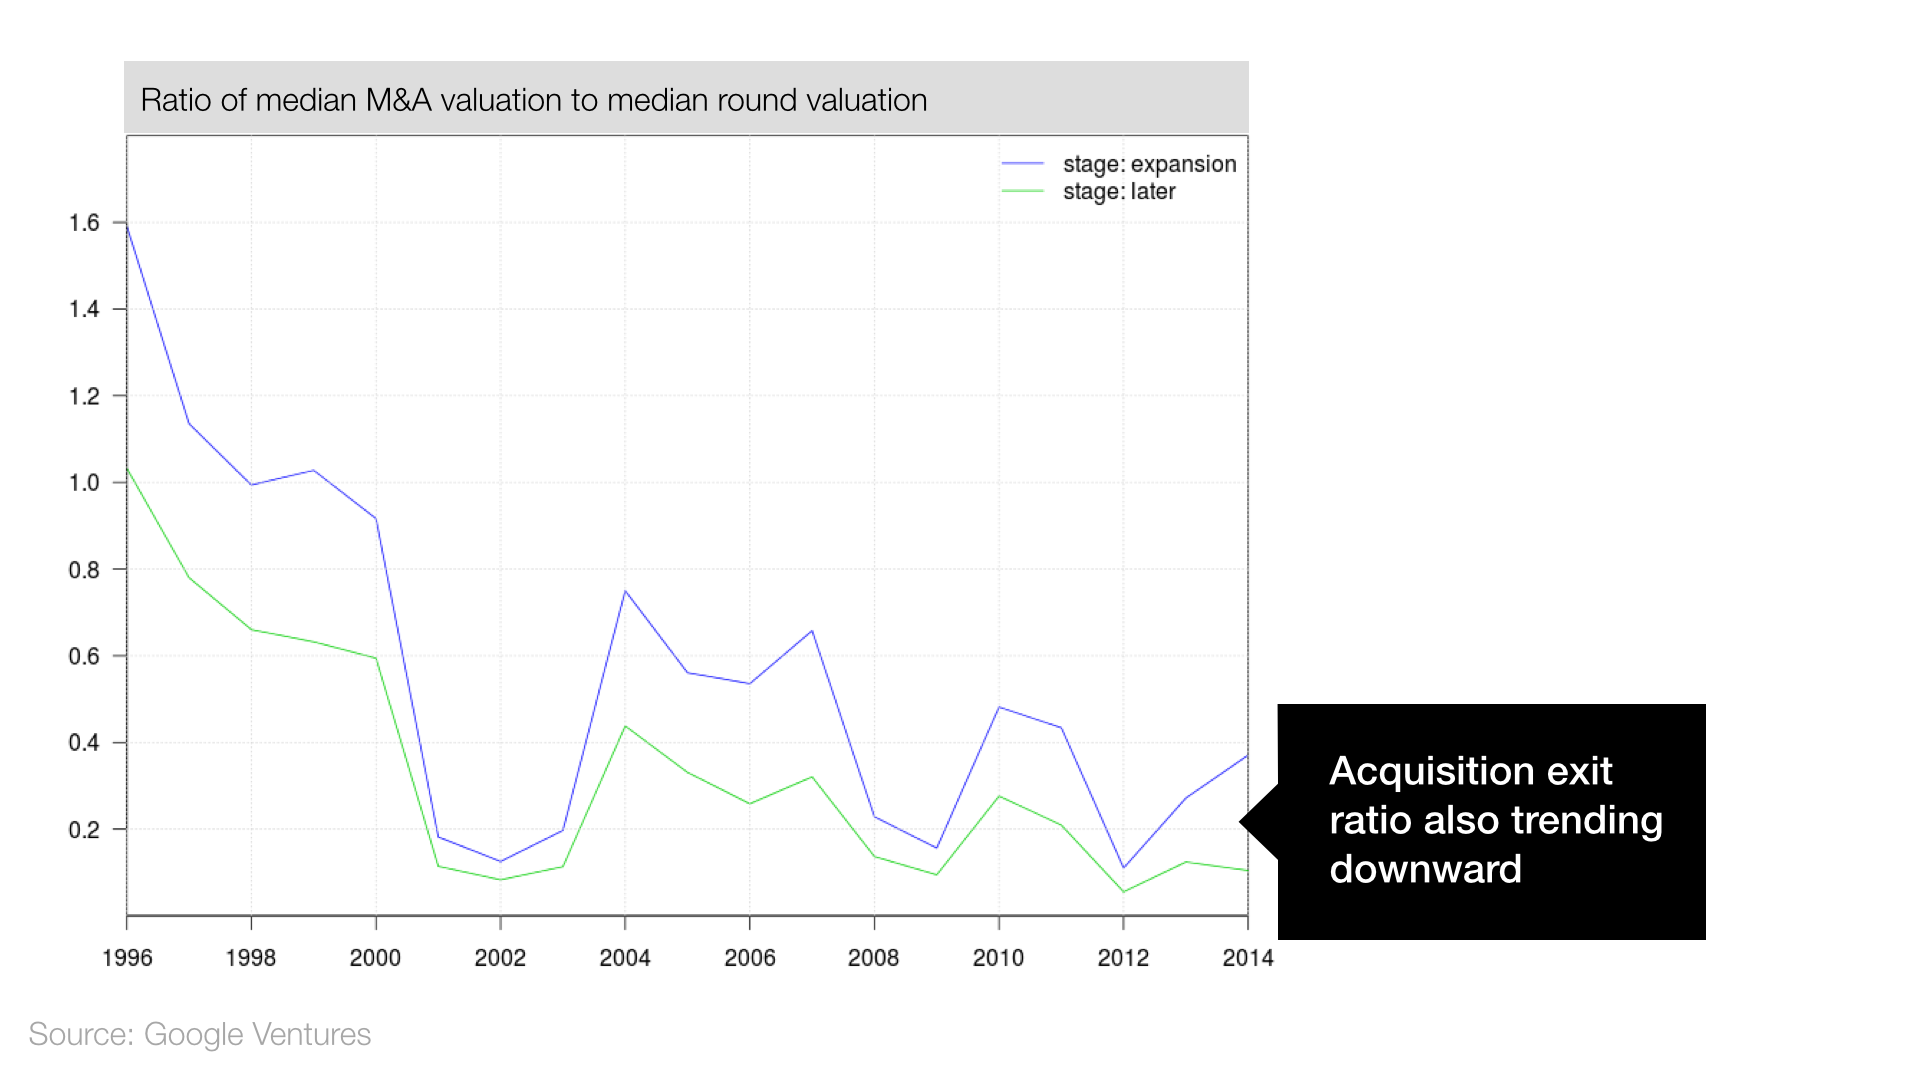
Task: Click the 'Source: Google Ventures' caption
Action: [199, 1034]
